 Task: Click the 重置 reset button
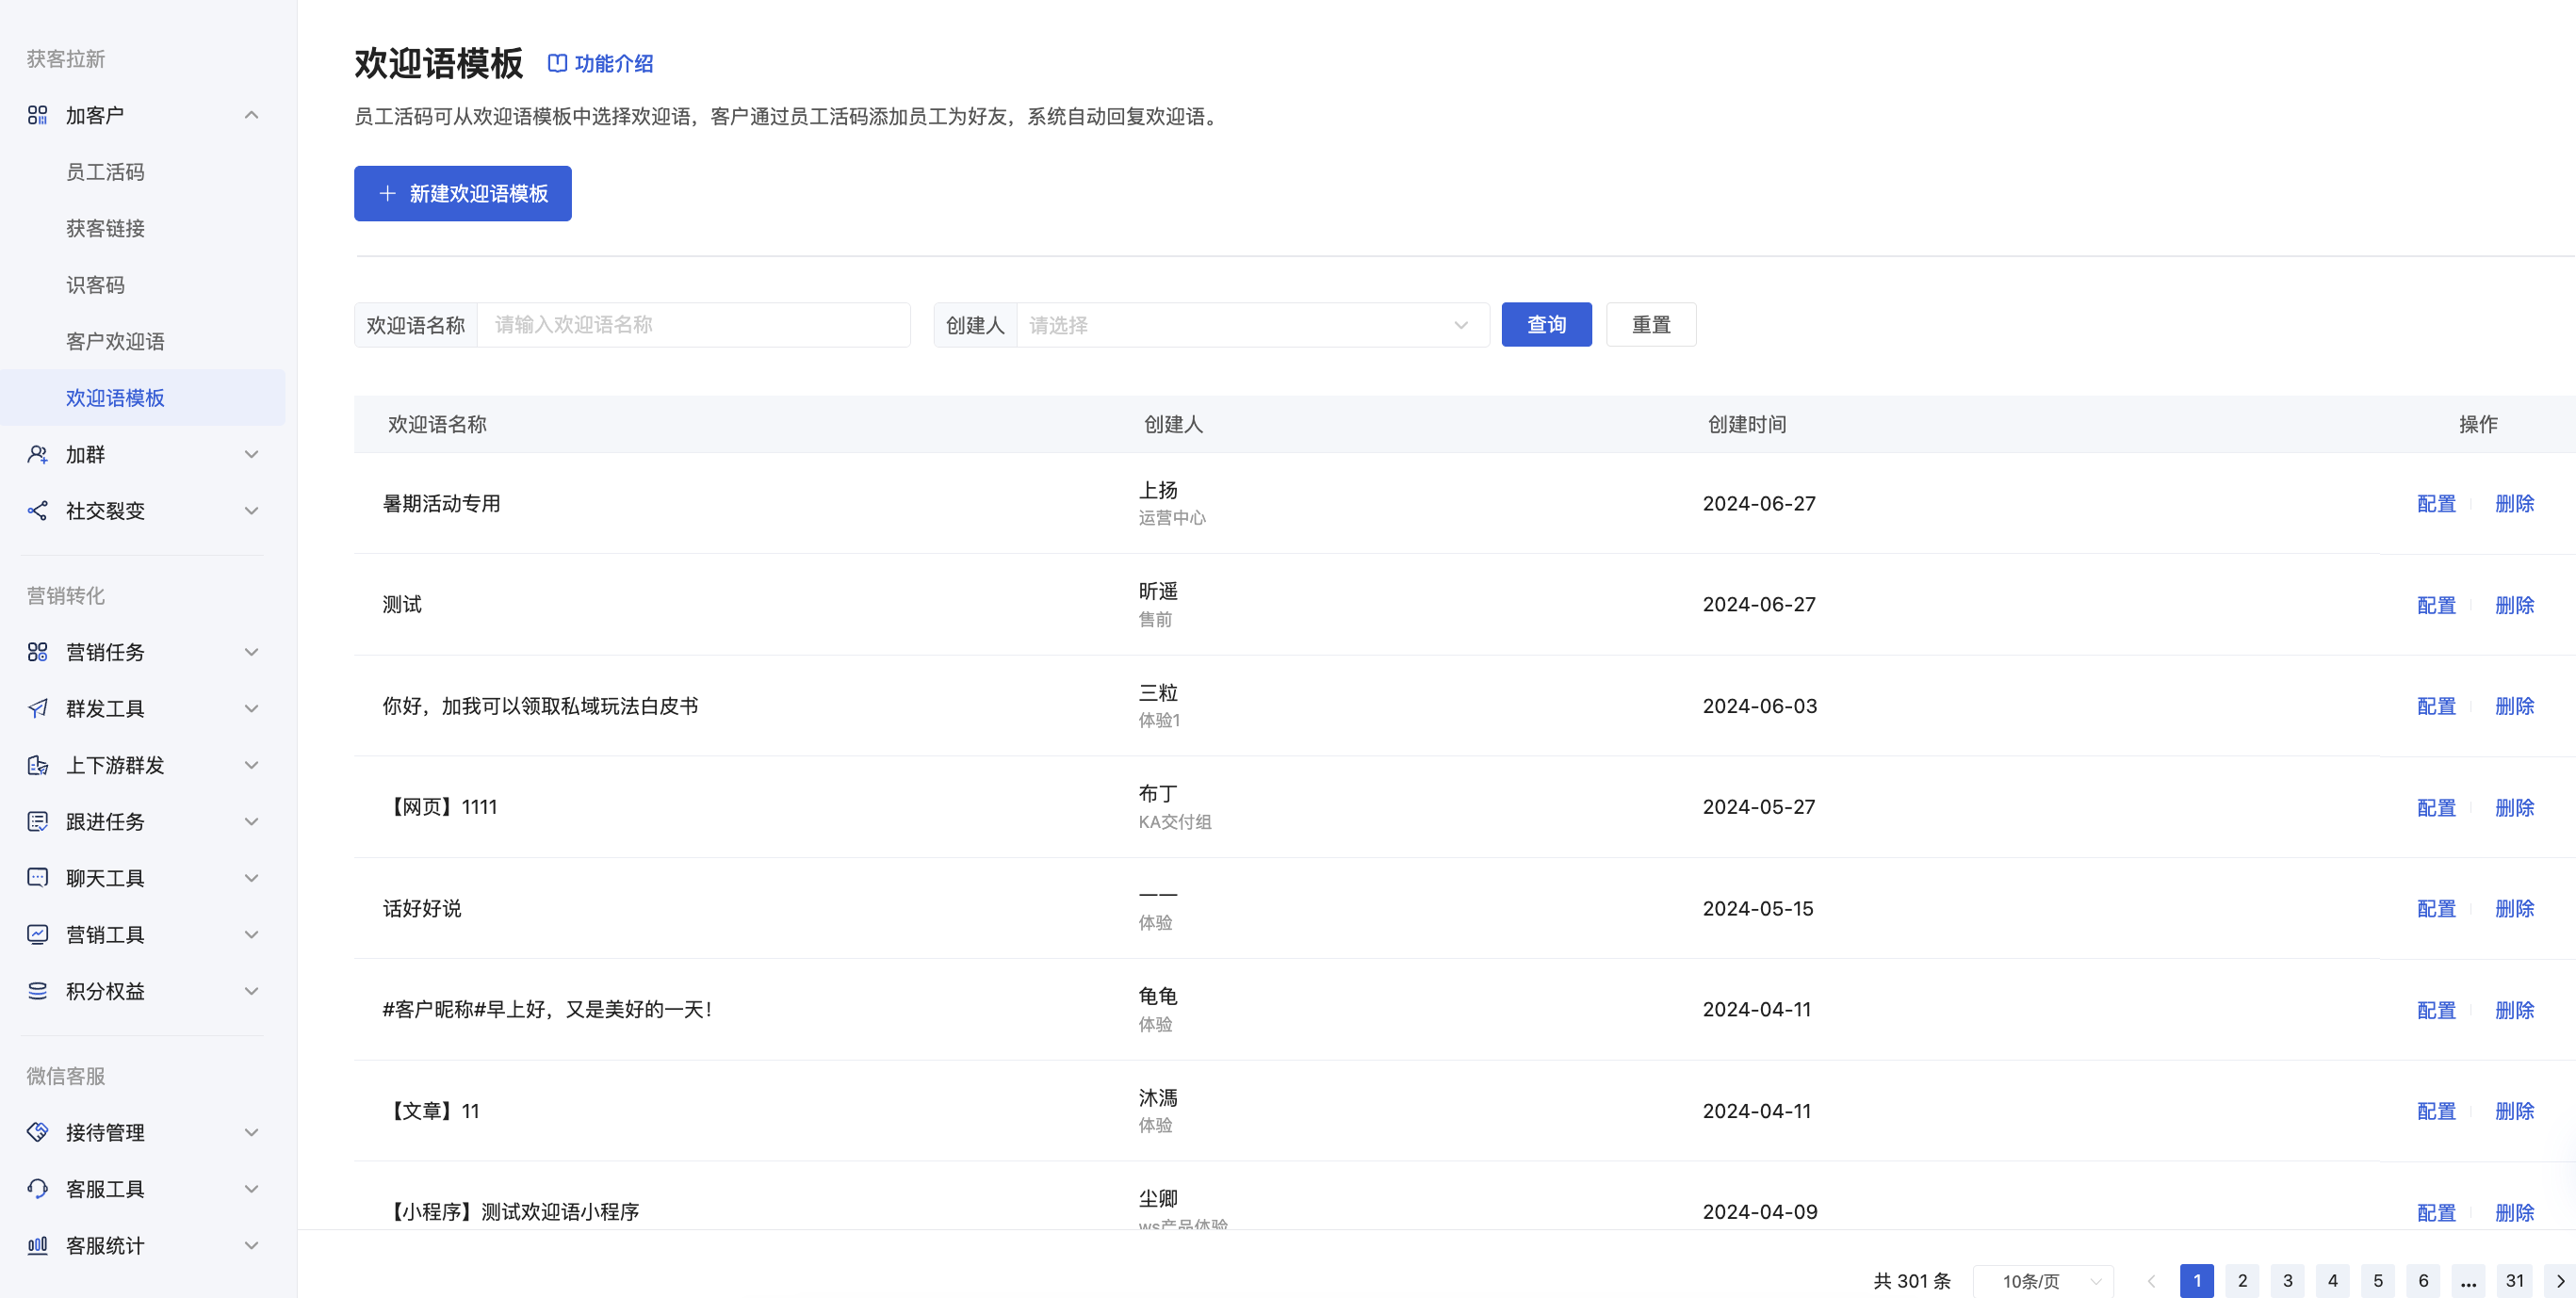click(1651, 325)
